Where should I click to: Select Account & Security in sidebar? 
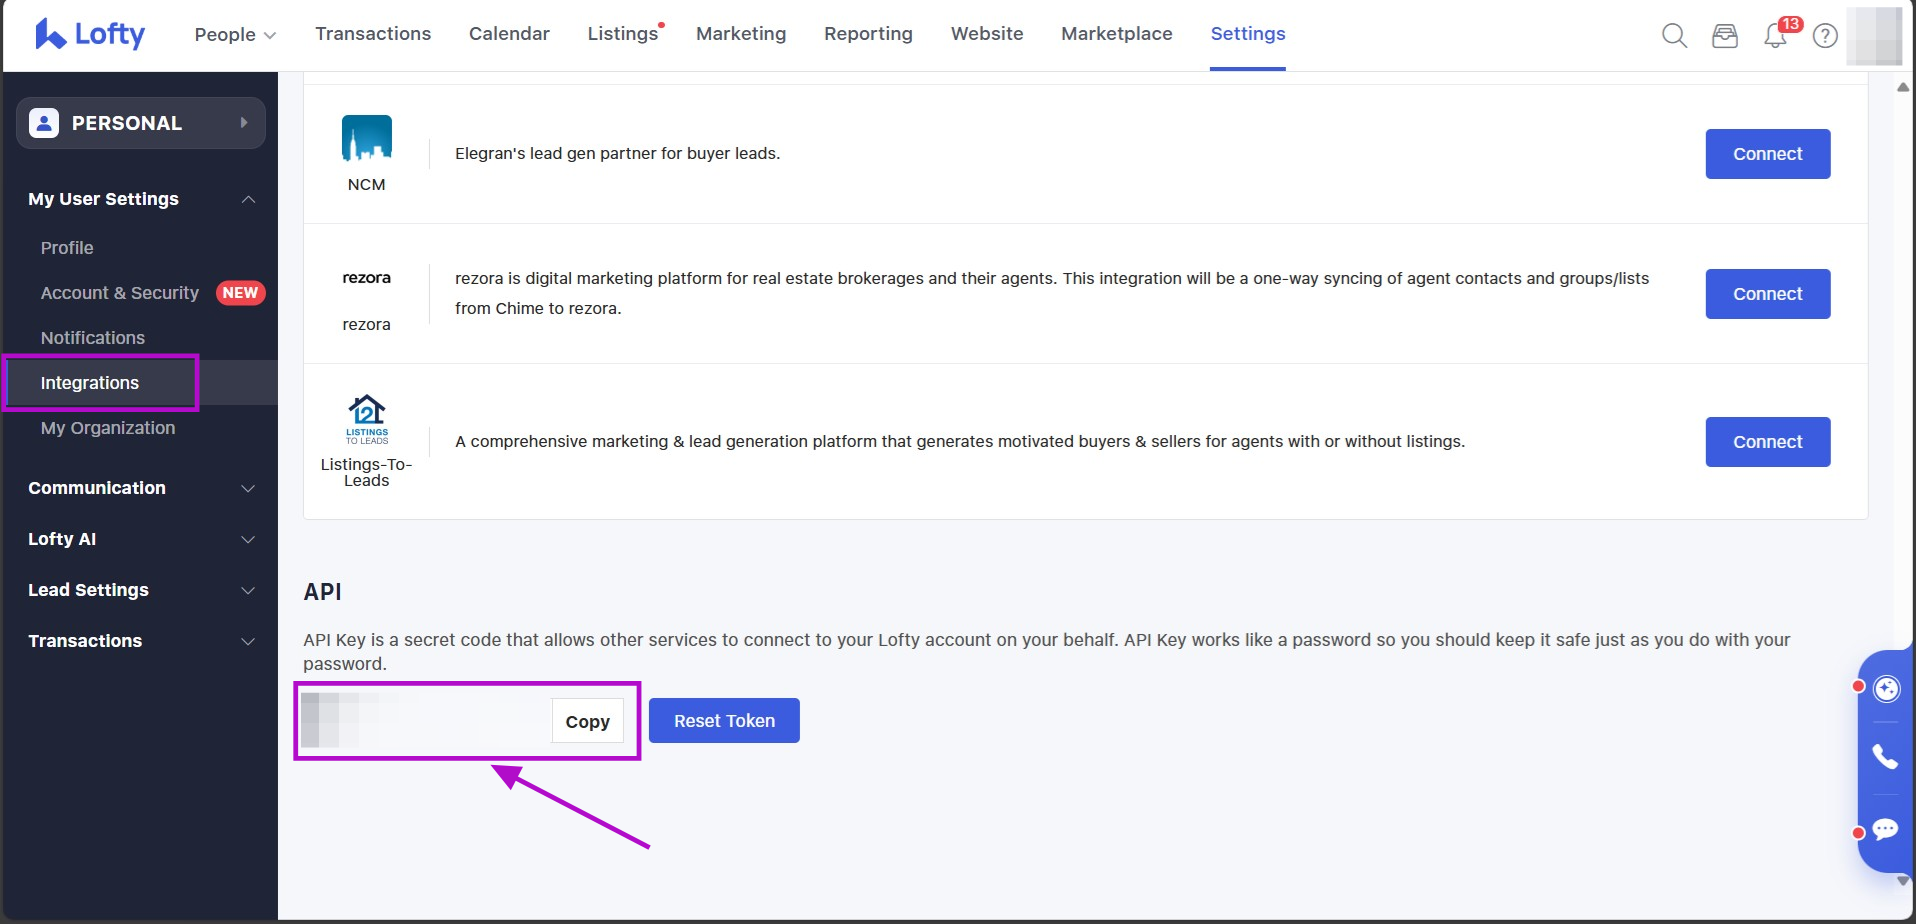(x=120, y=293)
